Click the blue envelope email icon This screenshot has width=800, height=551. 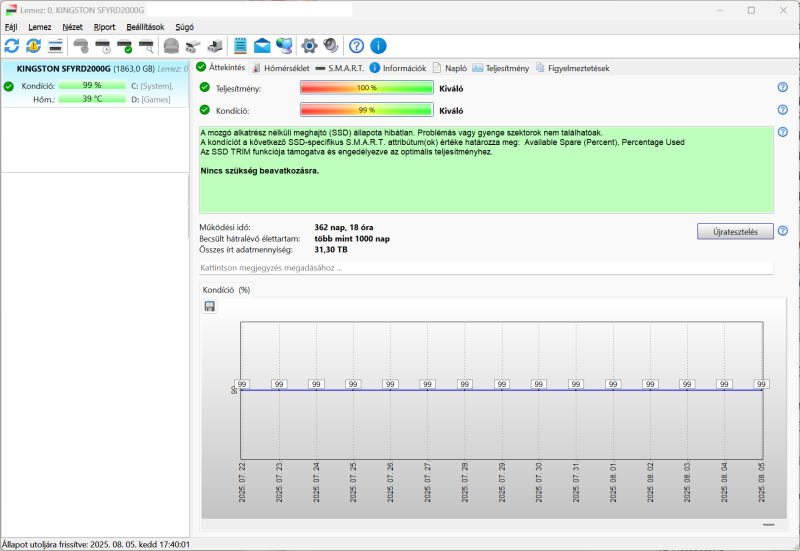click(262, 46)
